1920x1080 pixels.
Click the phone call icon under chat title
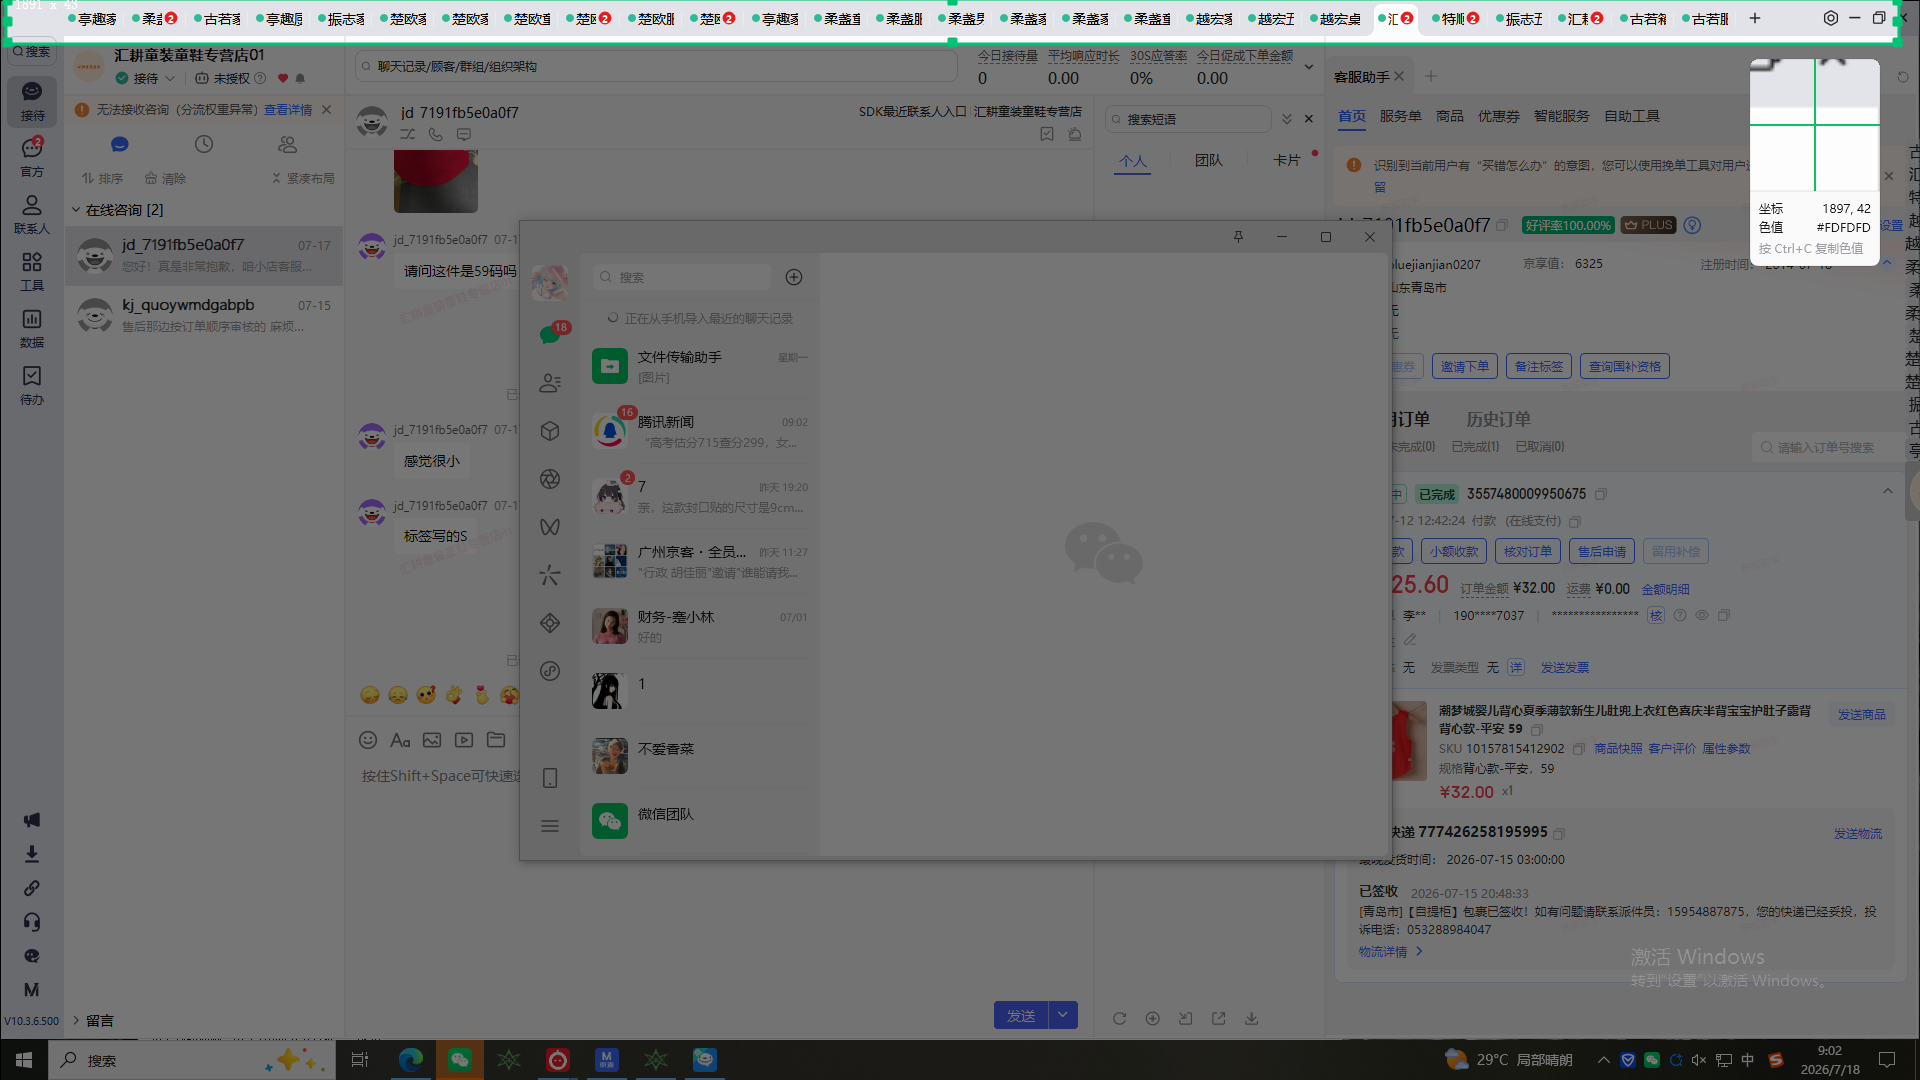tap(436, 134)
